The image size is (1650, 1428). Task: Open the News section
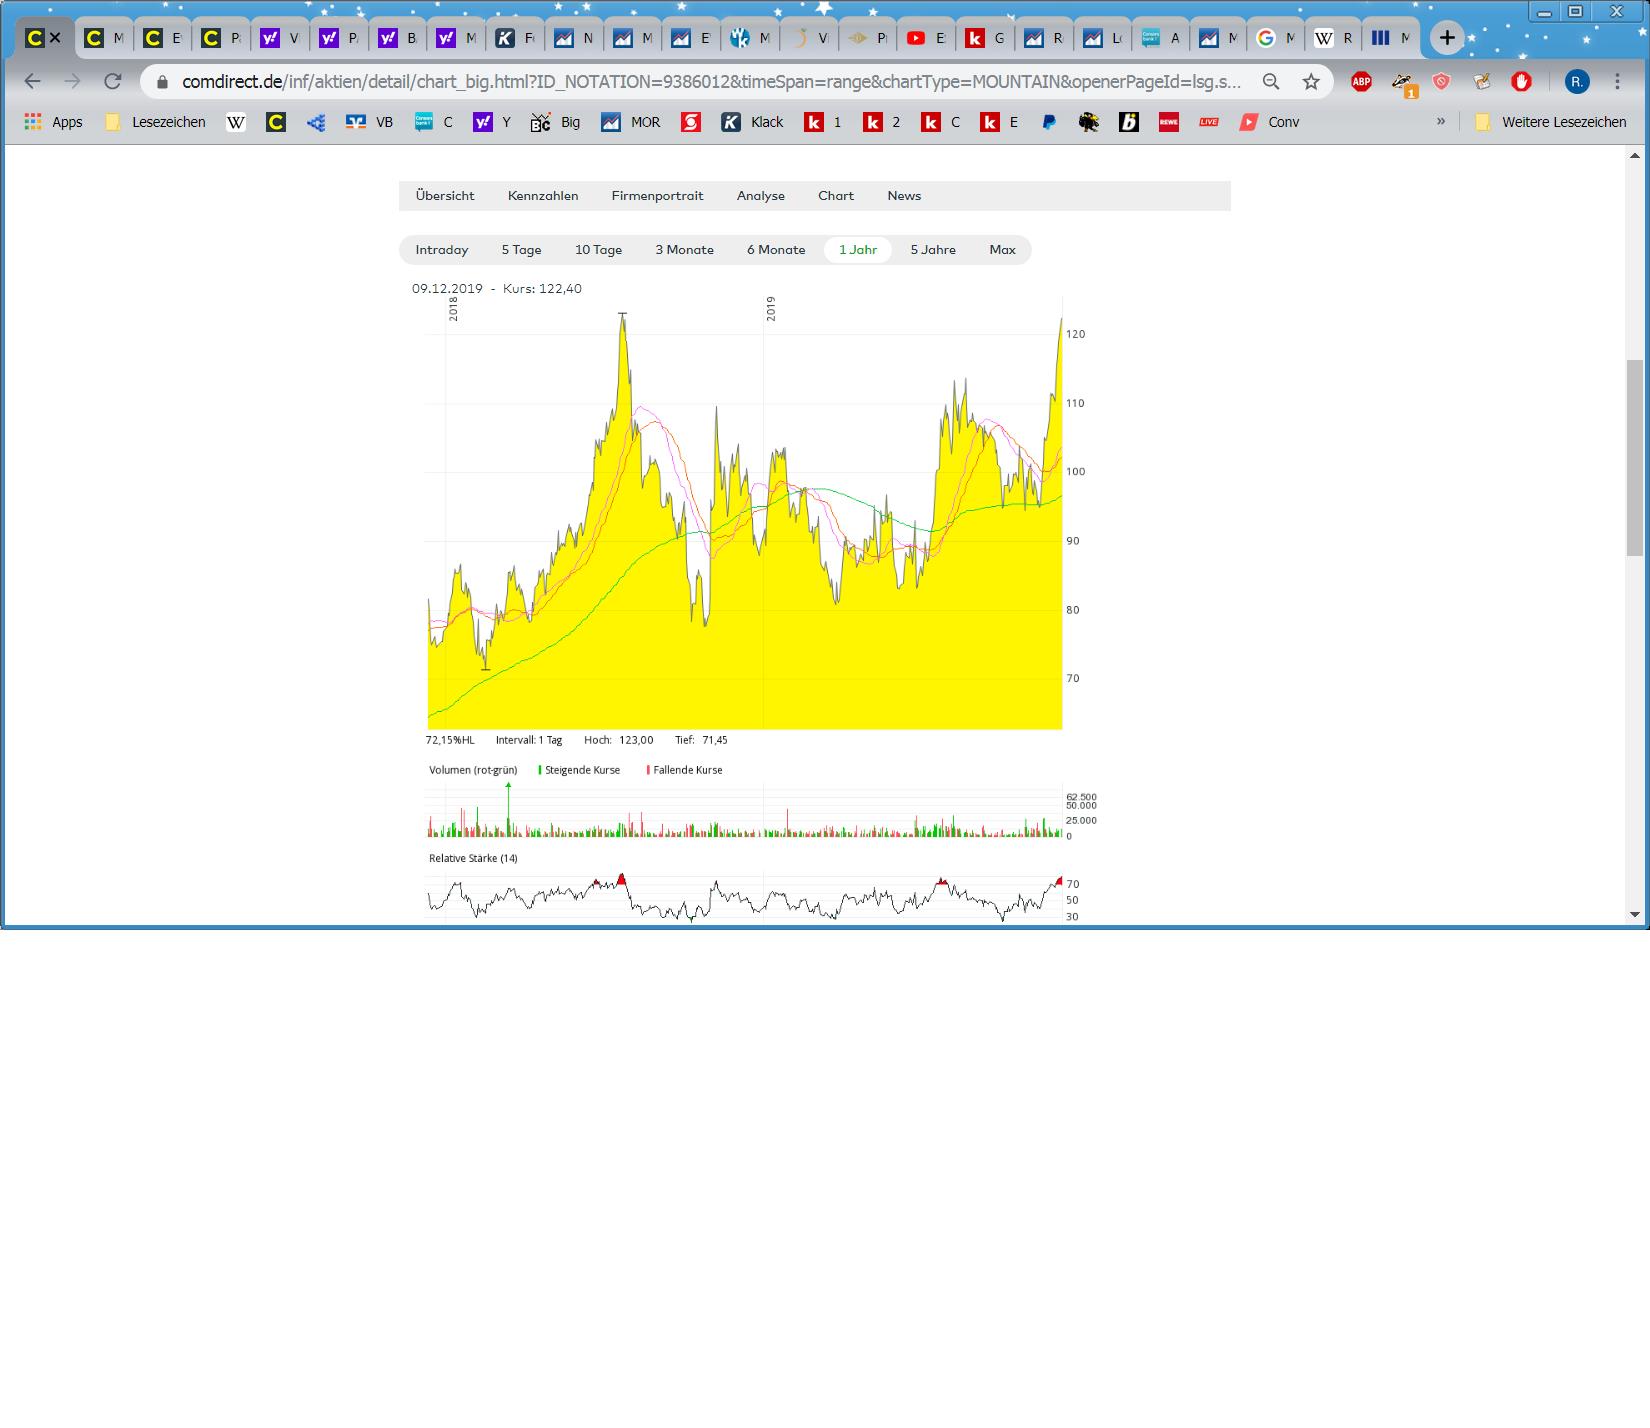pyautogui.click(x=904, y=196)
